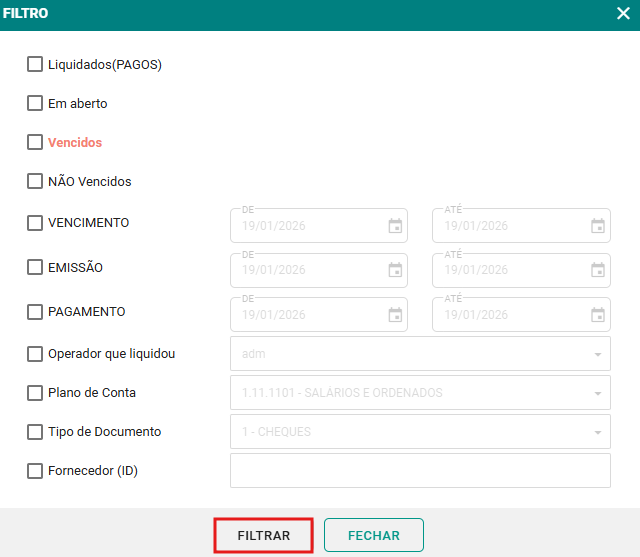Enable the Liquidados(PAGOS) checkbox
The width and height of the screenshot is (640, 557).
pyautogui.click(x=35, y=64)
